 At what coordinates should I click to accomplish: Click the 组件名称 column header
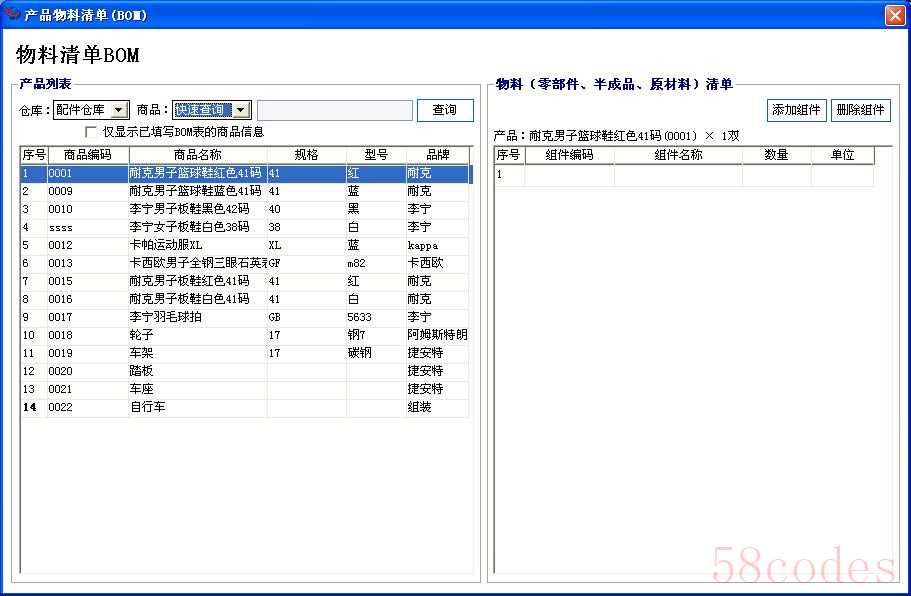(x=678, y=155)
